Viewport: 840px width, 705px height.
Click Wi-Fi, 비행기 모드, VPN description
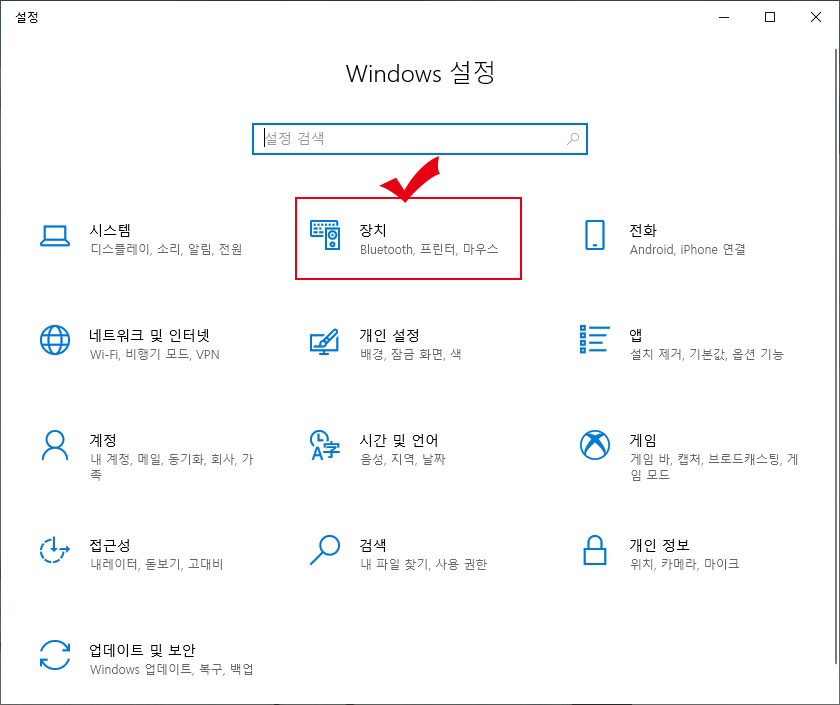click(x=155, y=354)
